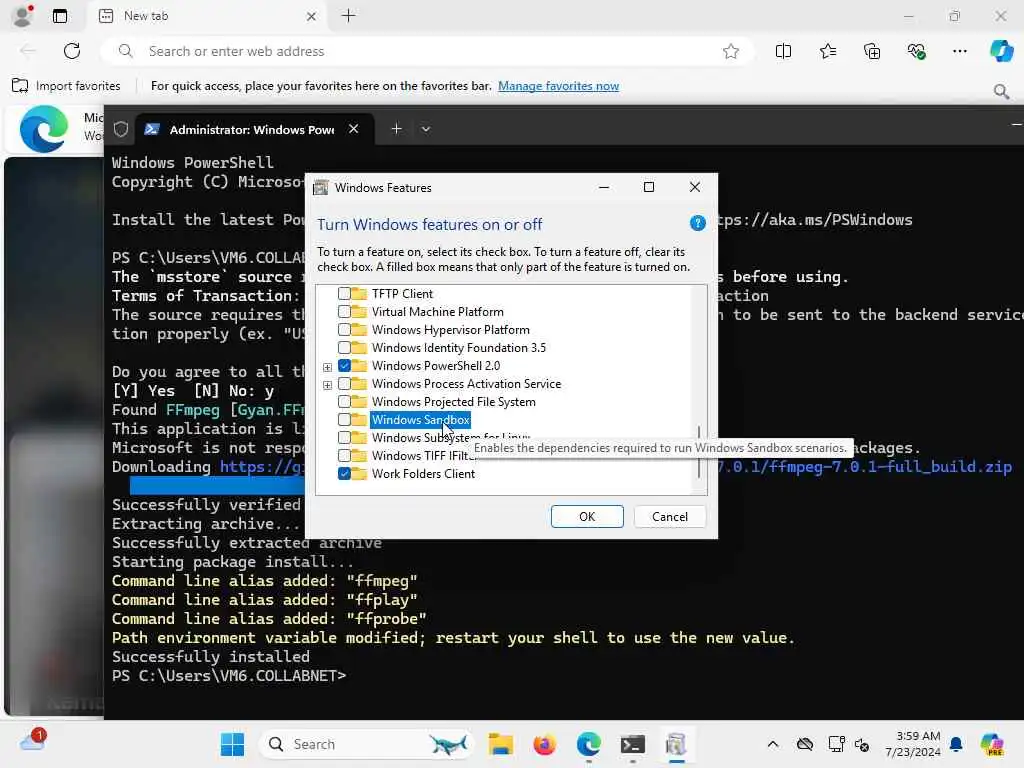This screenshot has height=768, width=1024.
Task: Open the network status tray icon
Action: click(837, 744)
